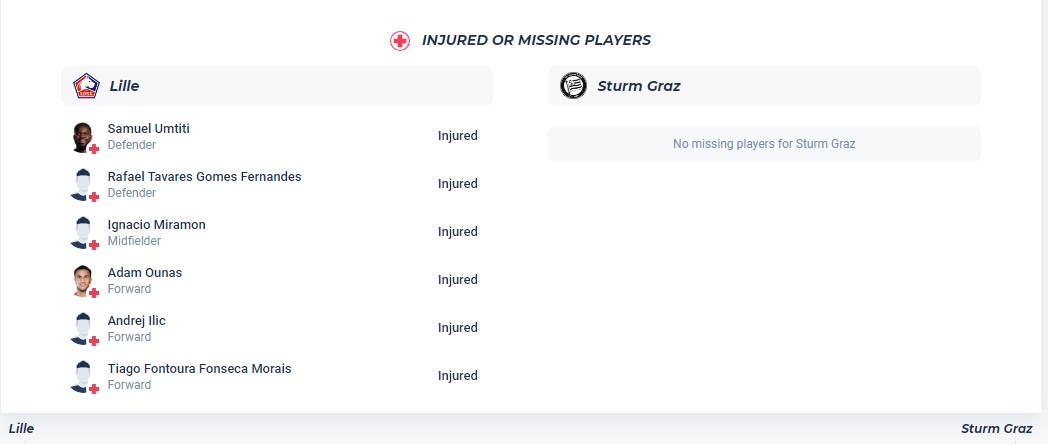
Task: Click the 'No missing players for Sturm Graz' notice
Action: (764, 144)
